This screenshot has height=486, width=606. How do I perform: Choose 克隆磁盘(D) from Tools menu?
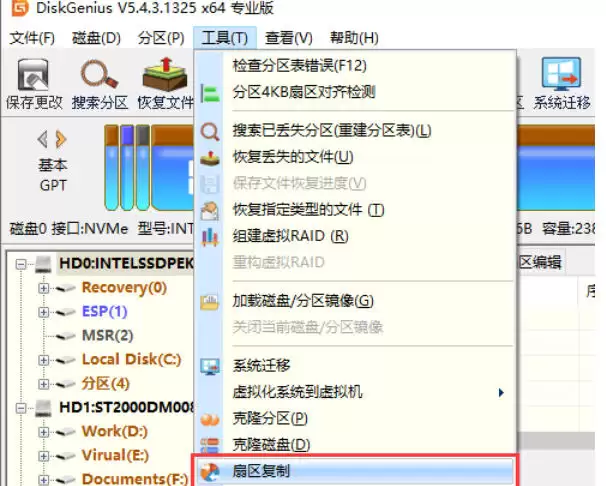pos(271,443)
